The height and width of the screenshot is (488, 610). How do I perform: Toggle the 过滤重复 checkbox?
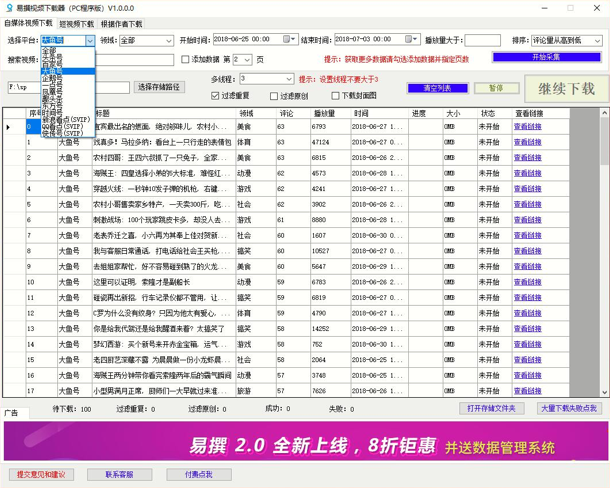click(215, 96)
